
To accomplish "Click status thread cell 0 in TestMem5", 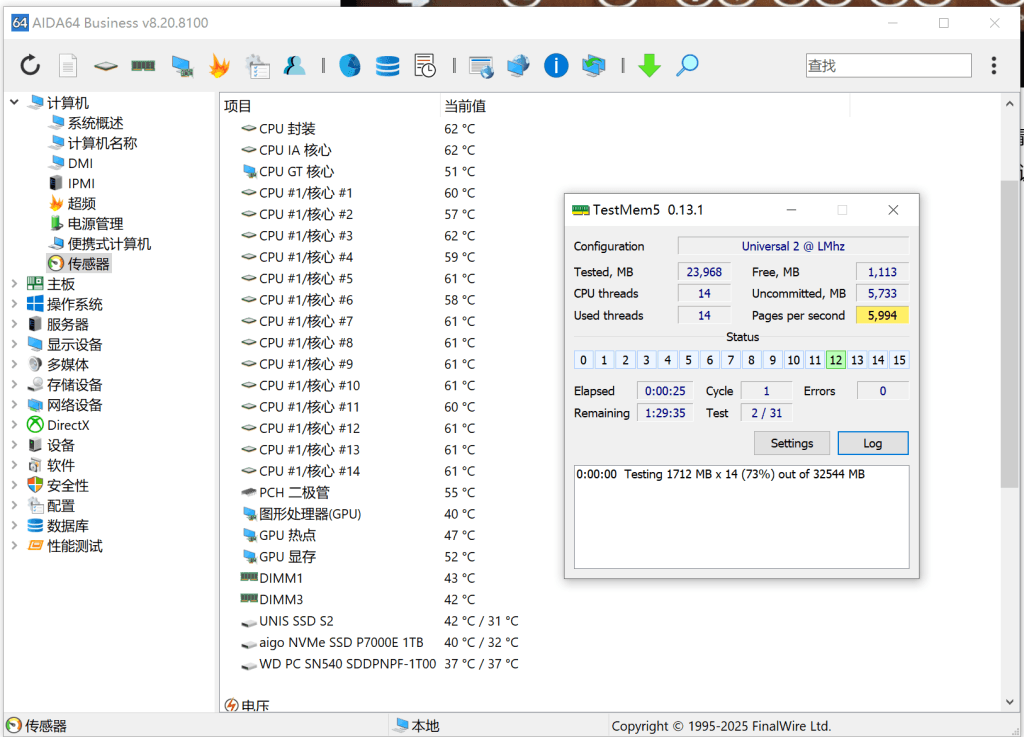I will pyautogui.click(x=583, y=360).
